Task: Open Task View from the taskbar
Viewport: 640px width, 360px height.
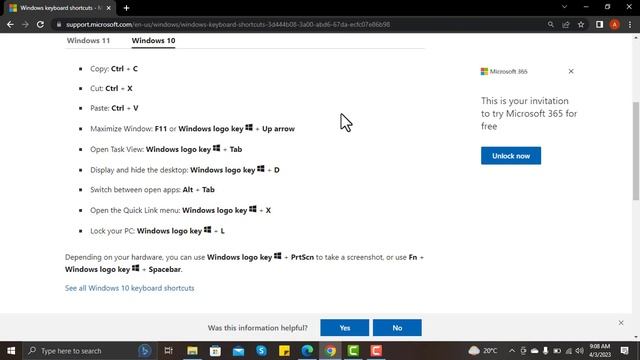Action: (x=169, y=351)
